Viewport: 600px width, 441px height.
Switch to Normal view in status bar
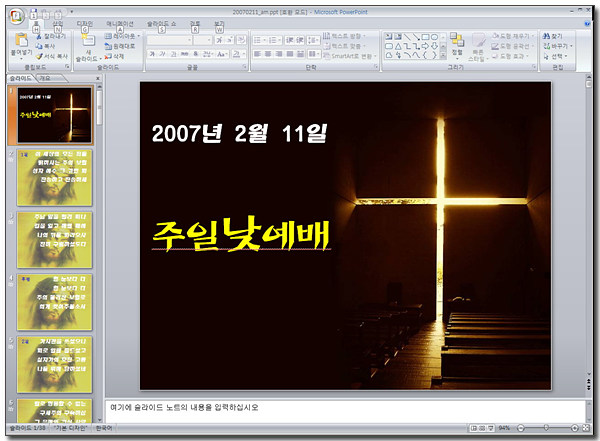click(474, 428)
